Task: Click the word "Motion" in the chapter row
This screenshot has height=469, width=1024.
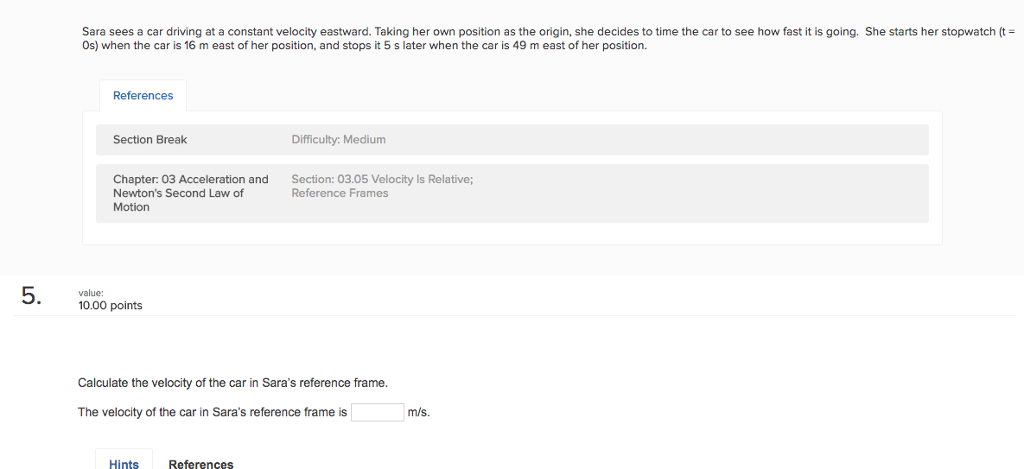Action: click(131, 207)
